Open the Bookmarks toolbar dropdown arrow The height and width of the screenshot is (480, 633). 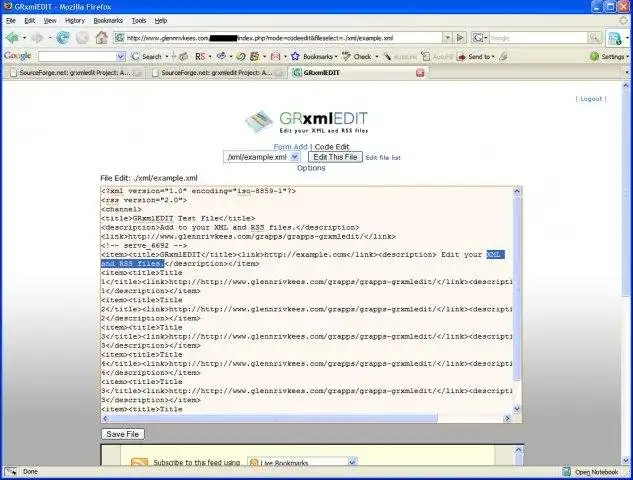tap(336, 57)
